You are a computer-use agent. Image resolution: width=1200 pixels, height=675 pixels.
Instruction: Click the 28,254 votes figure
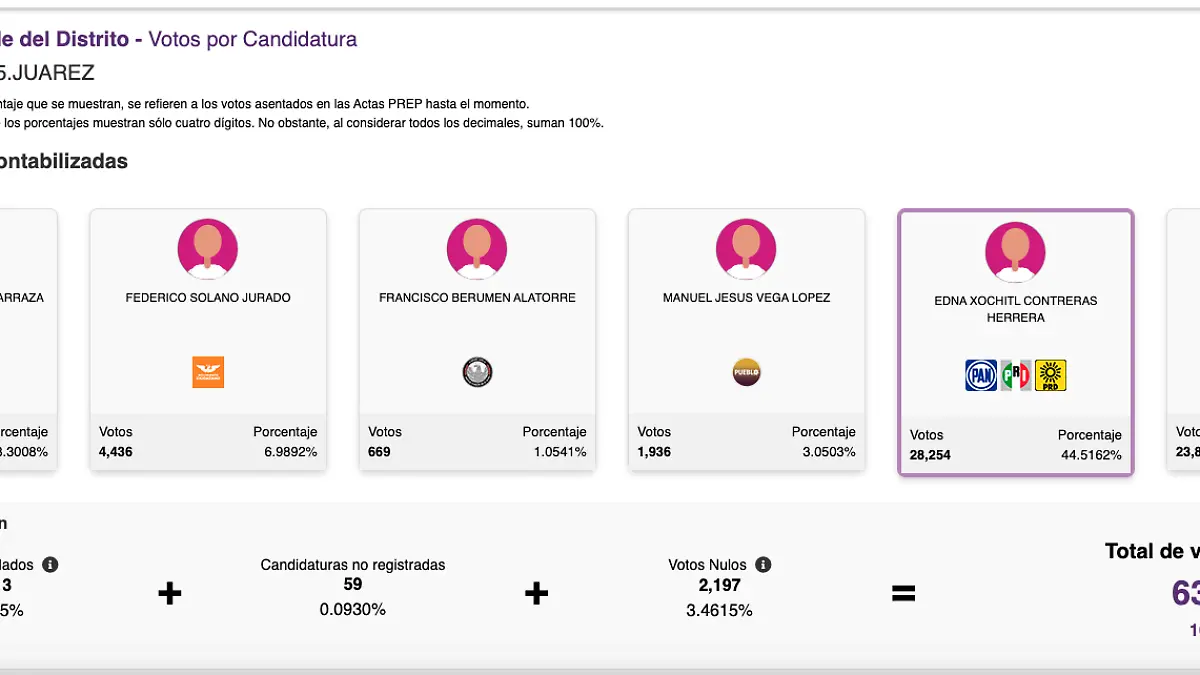coord(930,455)
